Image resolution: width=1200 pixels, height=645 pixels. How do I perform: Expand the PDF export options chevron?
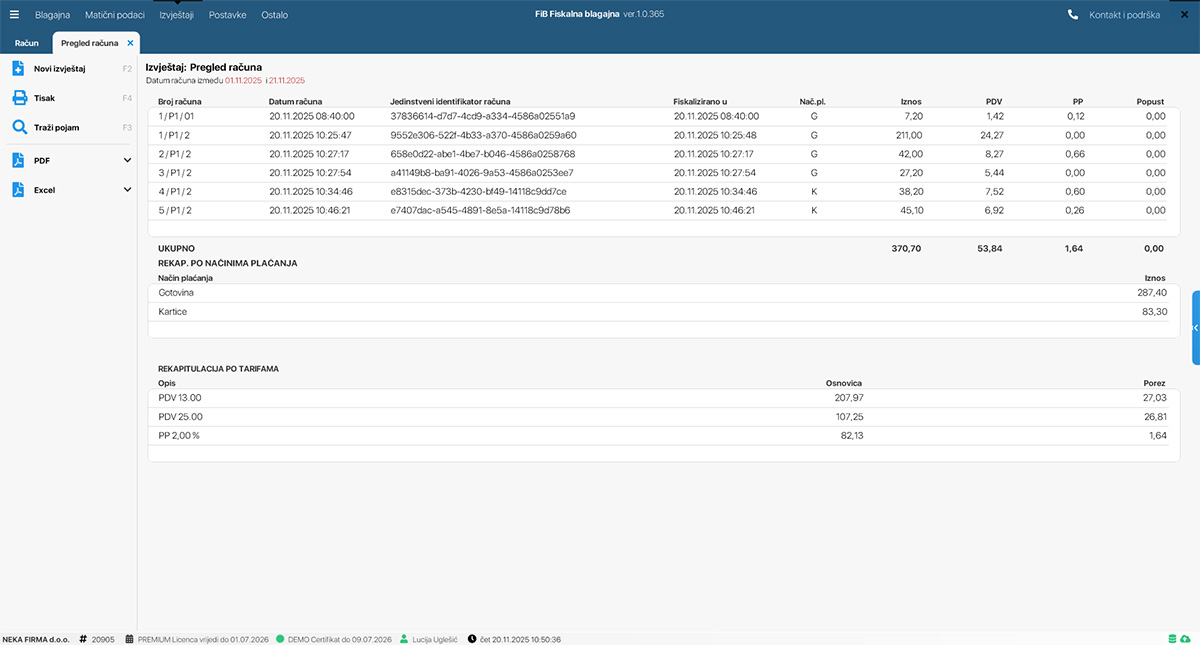click(127, 160)
